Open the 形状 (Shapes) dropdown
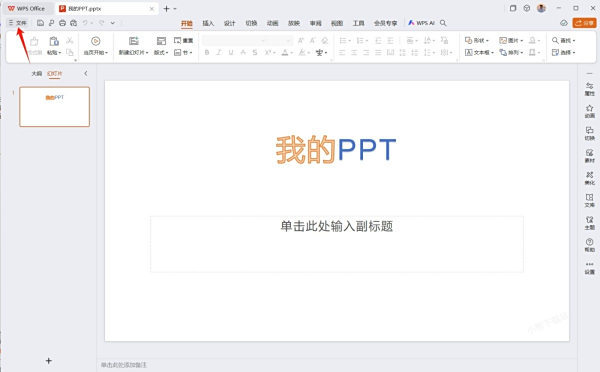 coord(477,41)
